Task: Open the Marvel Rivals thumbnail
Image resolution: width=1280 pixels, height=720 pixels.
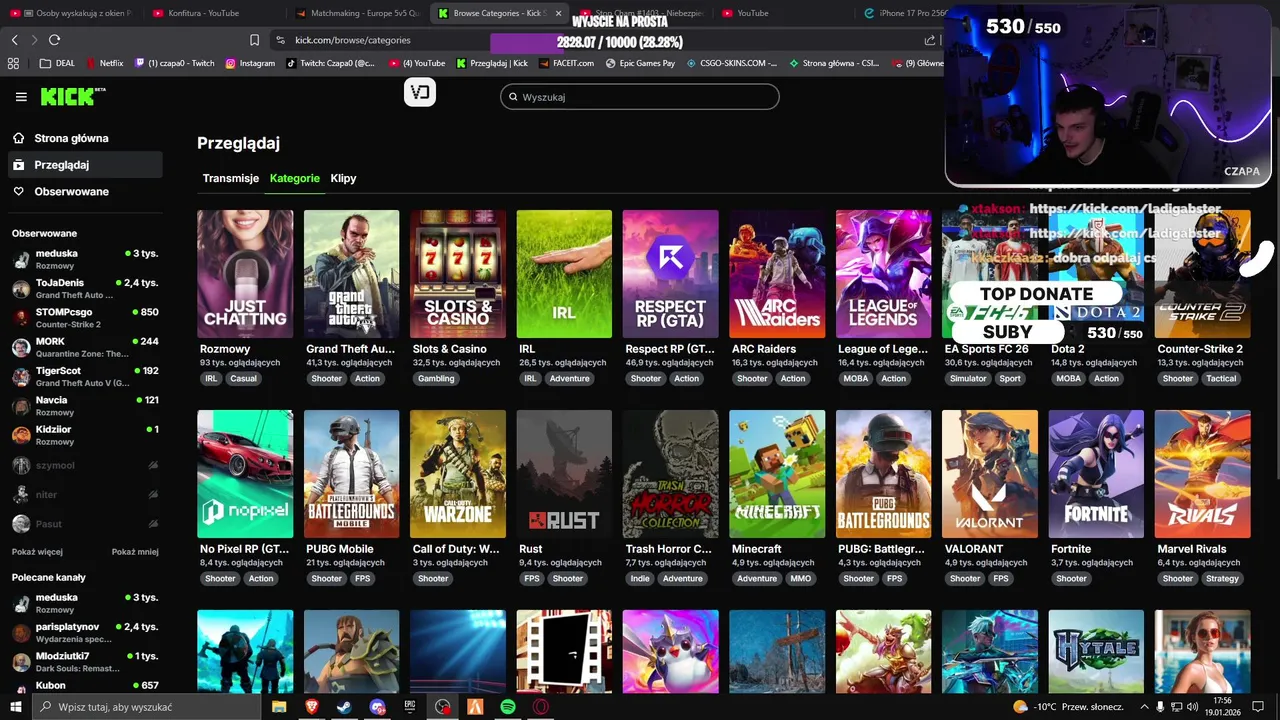Action: click(x=1202, y=474)
